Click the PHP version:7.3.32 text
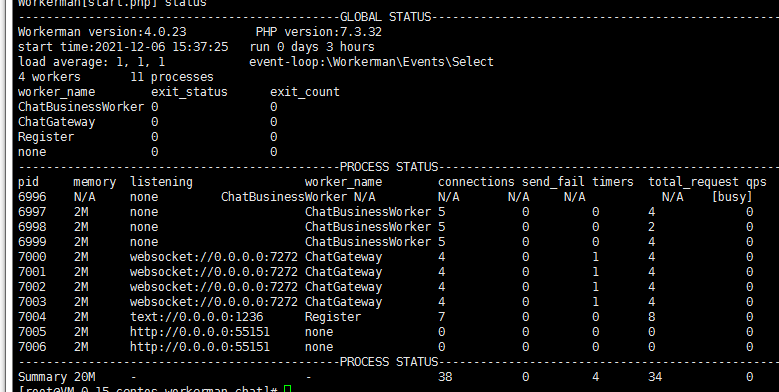 (x=318, y=32)
